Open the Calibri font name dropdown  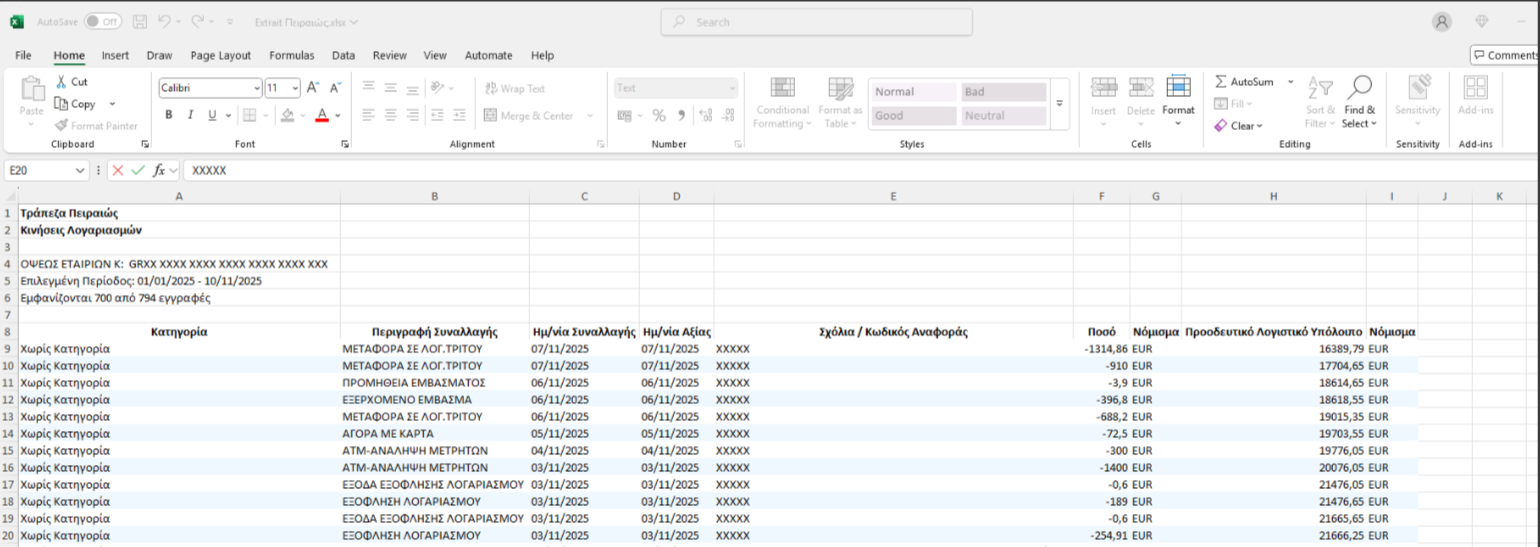[x=257, y=88]
